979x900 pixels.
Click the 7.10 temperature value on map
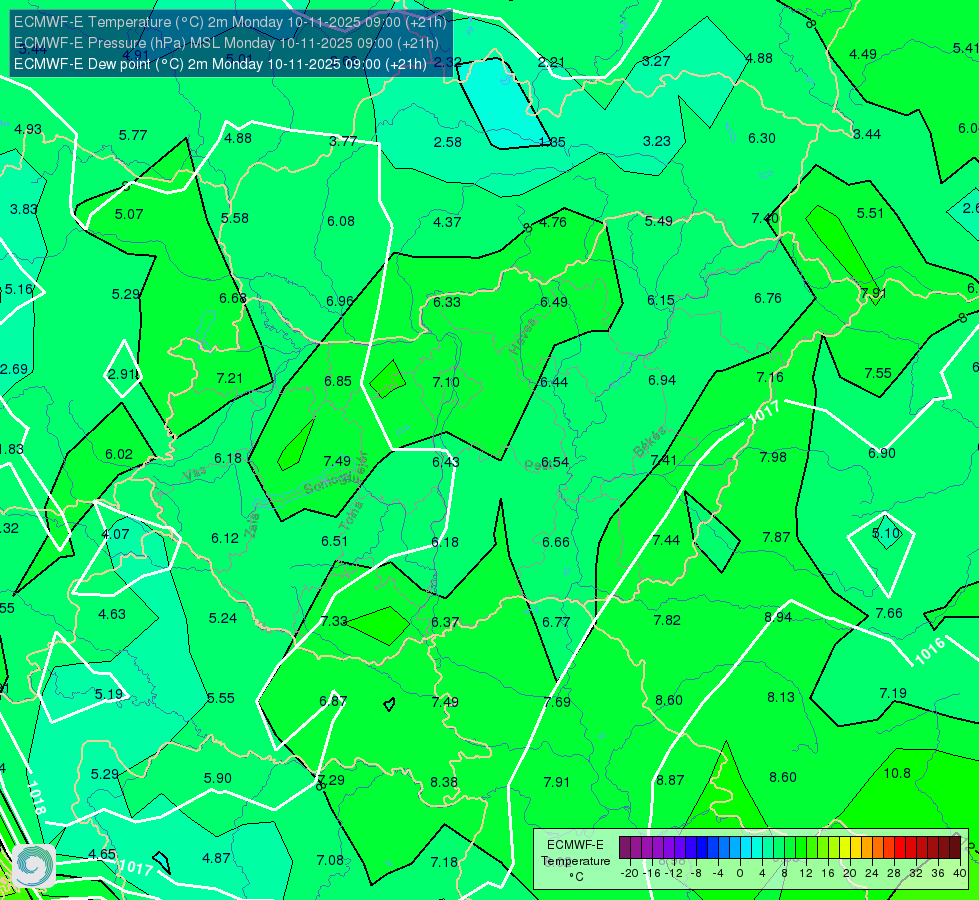446,382
